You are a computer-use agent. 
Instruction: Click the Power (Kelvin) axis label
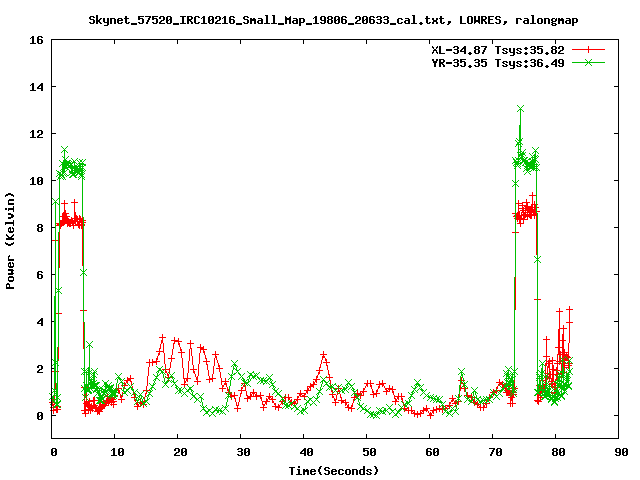point(10,241)
